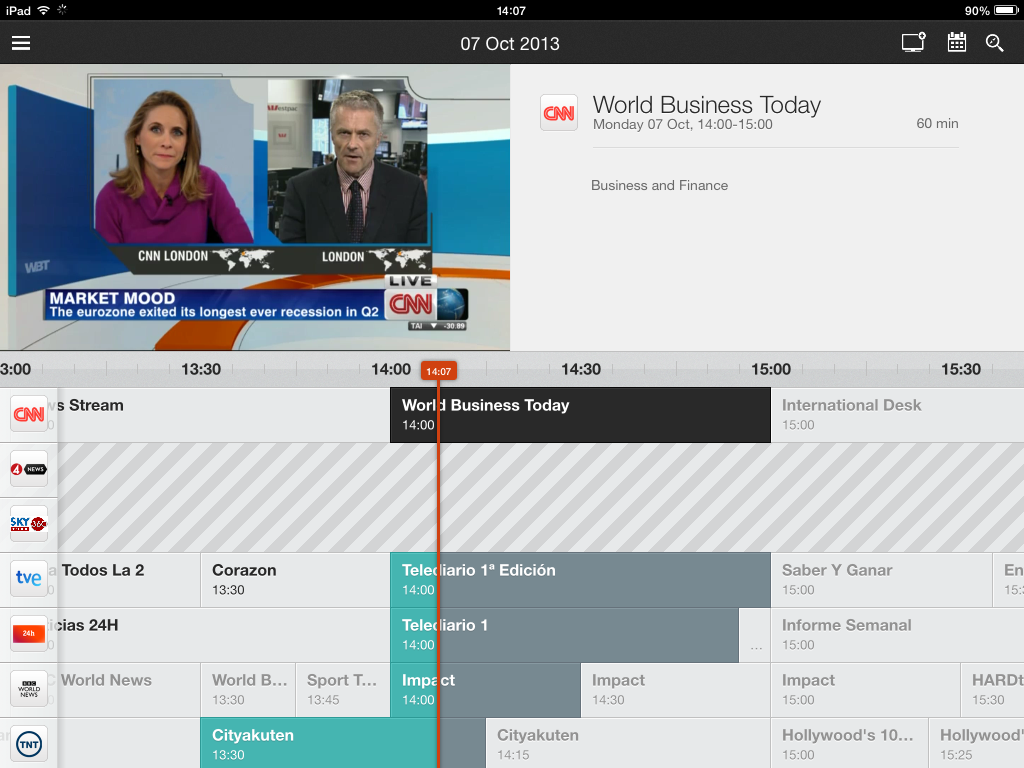Screen dimensions: 1024x768
Task: Open Informe Semanal listing
Action: pos(897,635)
